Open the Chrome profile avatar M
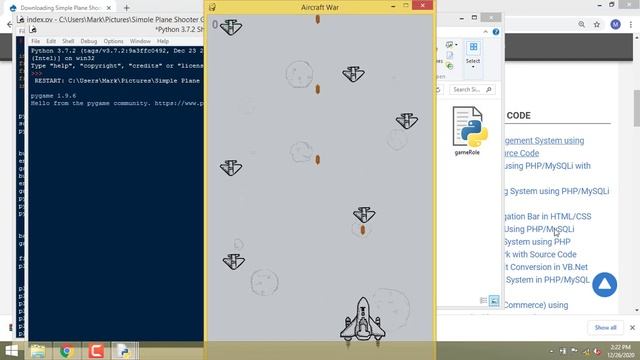The image size is (640, 360). pos(615,24)
